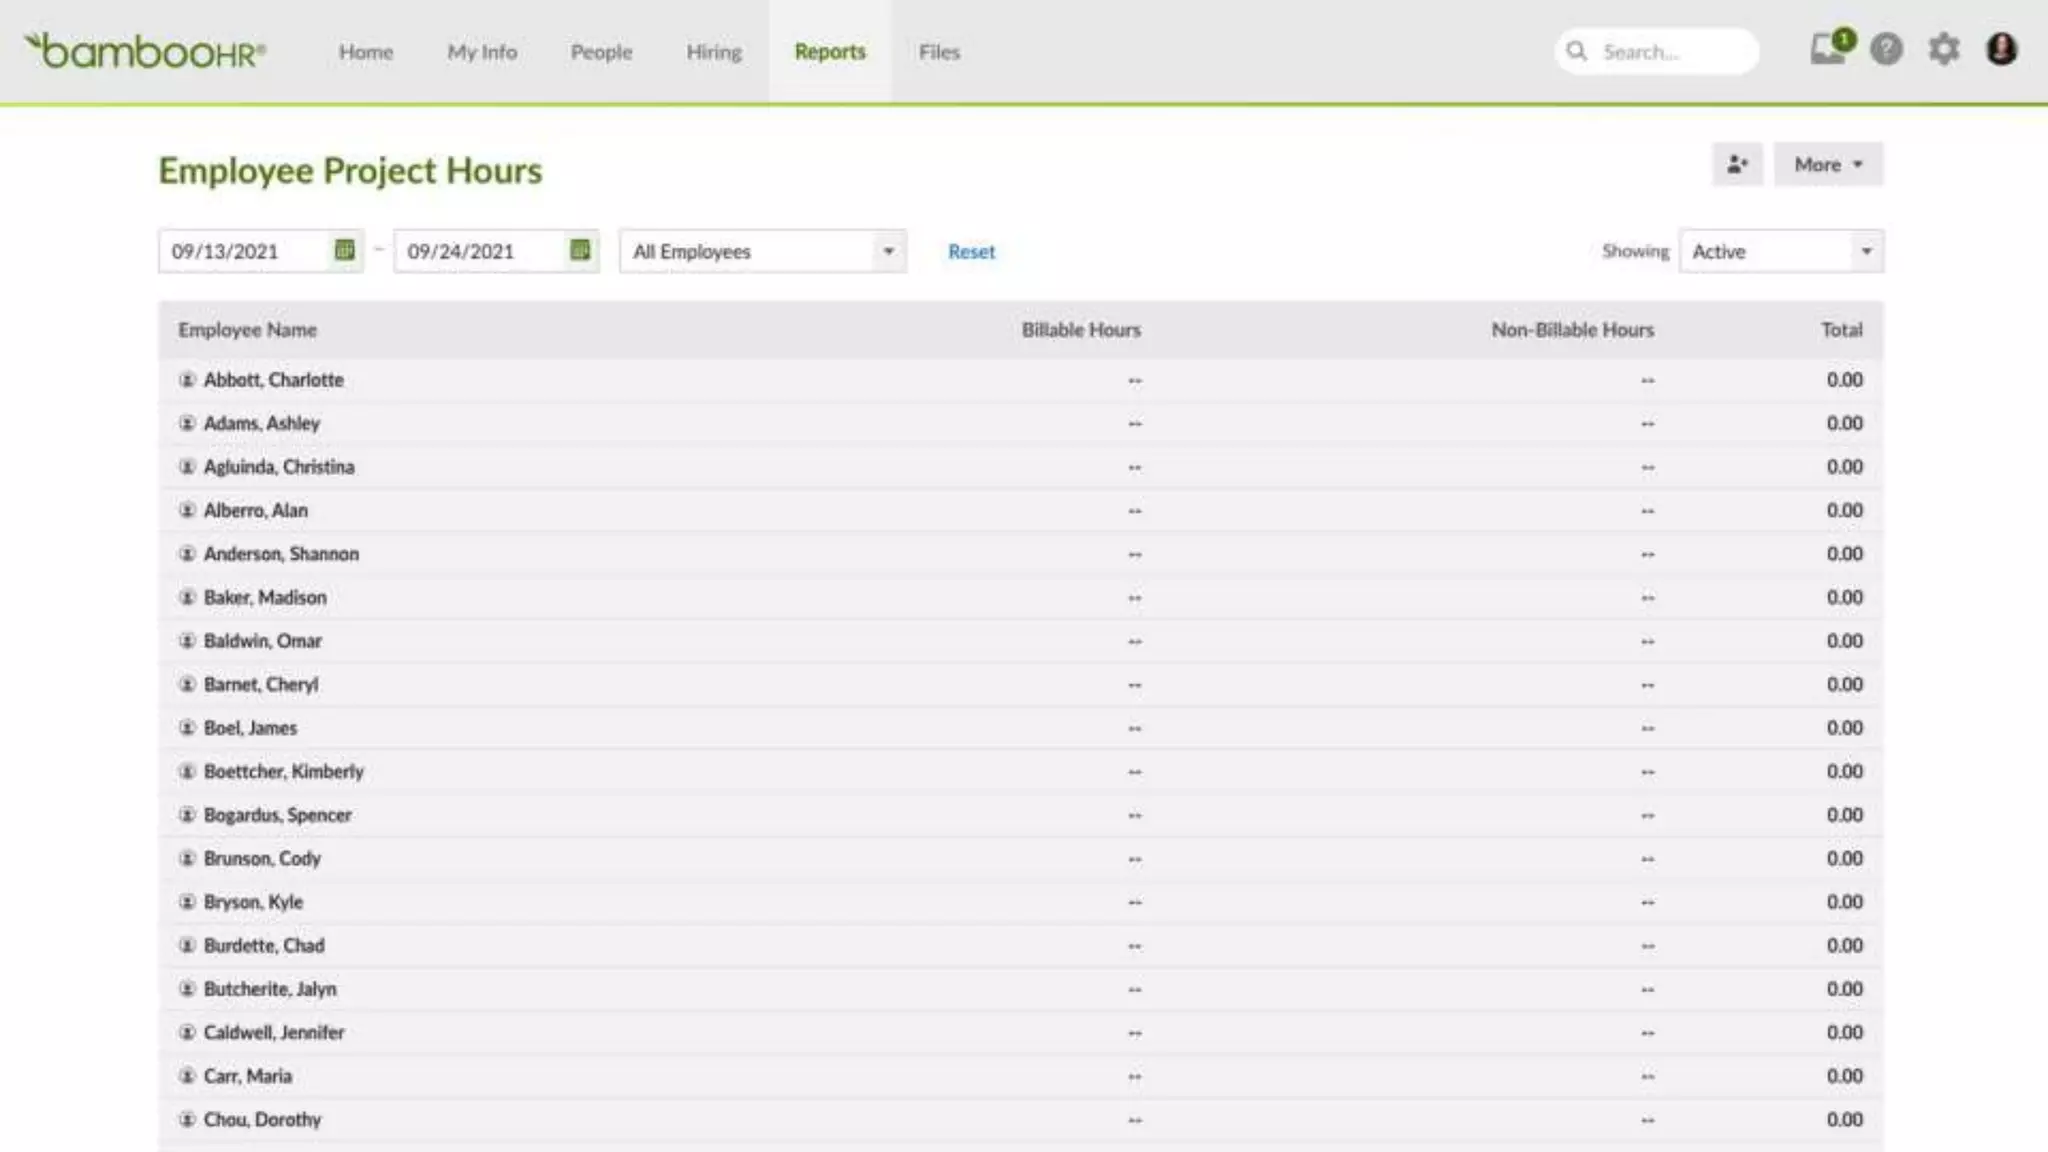Open the More actions dropdown
The width and height of the screenshot is (2048, 1152).
coord(1827,164)
